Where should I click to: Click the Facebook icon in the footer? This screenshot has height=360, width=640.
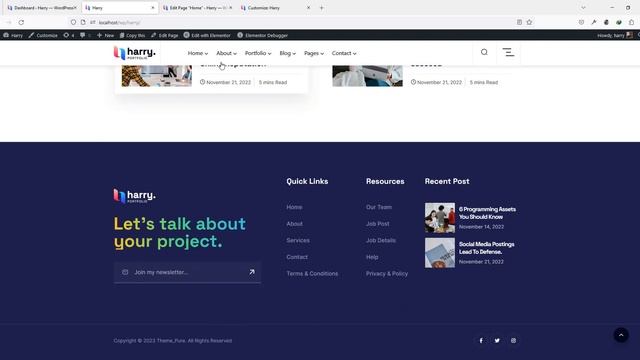pyautogui.click(x=481, y=340)
